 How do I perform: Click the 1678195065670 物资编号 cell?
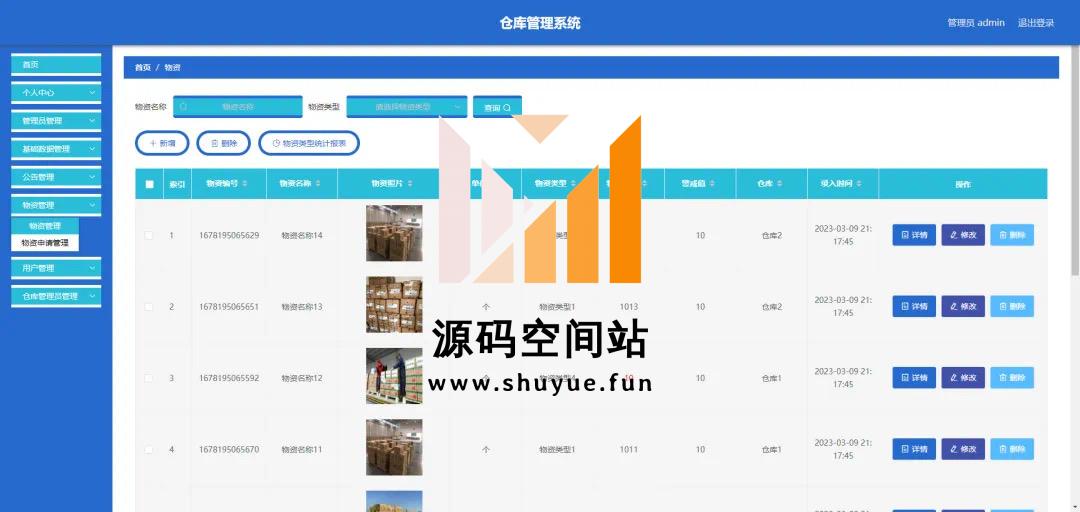tap(229, 449)
